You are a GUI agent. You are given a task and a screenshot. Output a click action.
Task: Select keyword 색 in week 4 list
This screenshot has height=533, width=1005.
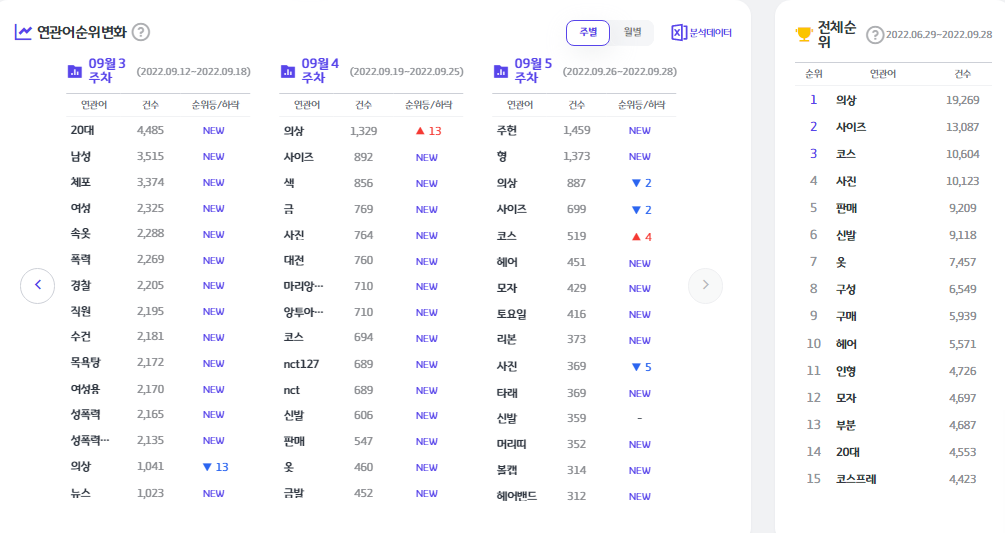(289, 183)
